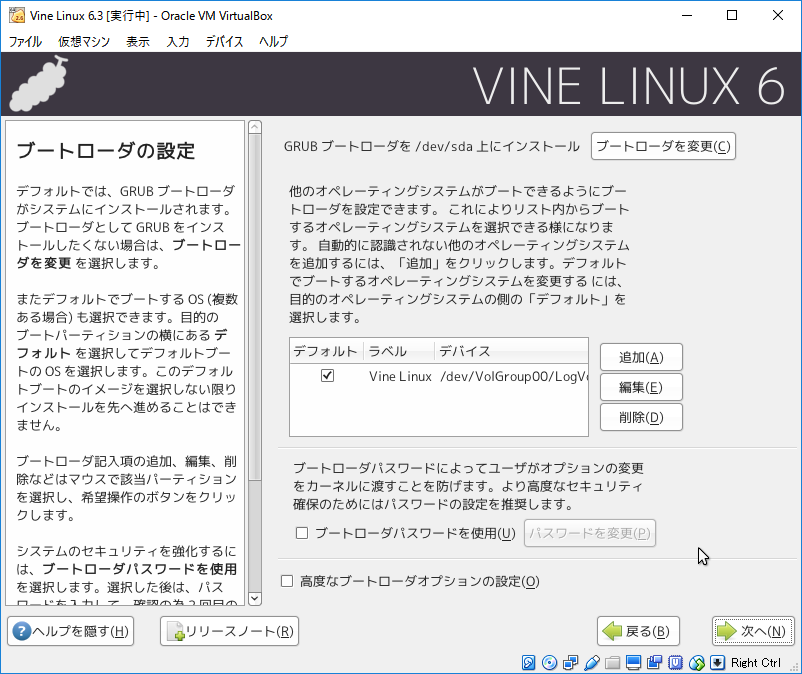Toggle the Vine Linux default boot checkbox
The width and height of the screenshot is (802, 674).
pyautogui.click(x=327, y=376)
